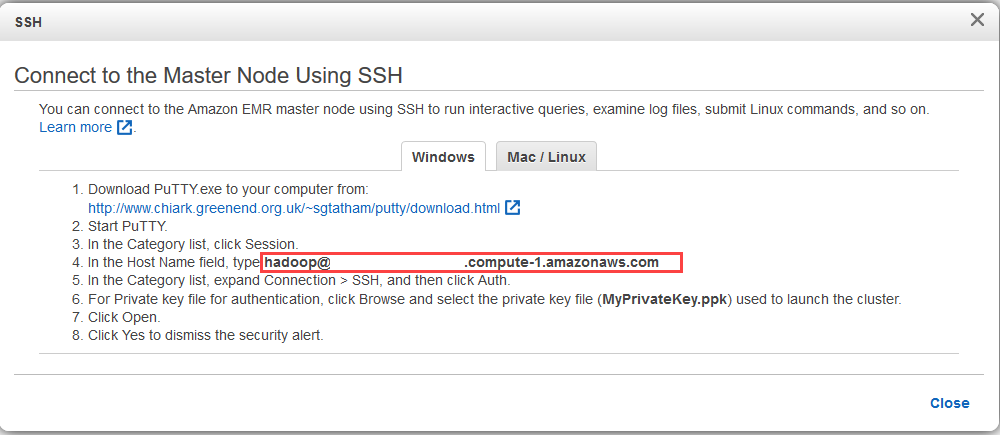
Task: Click the .compute-1.amazonaws.com domain text
Action: tap(562, 262)
